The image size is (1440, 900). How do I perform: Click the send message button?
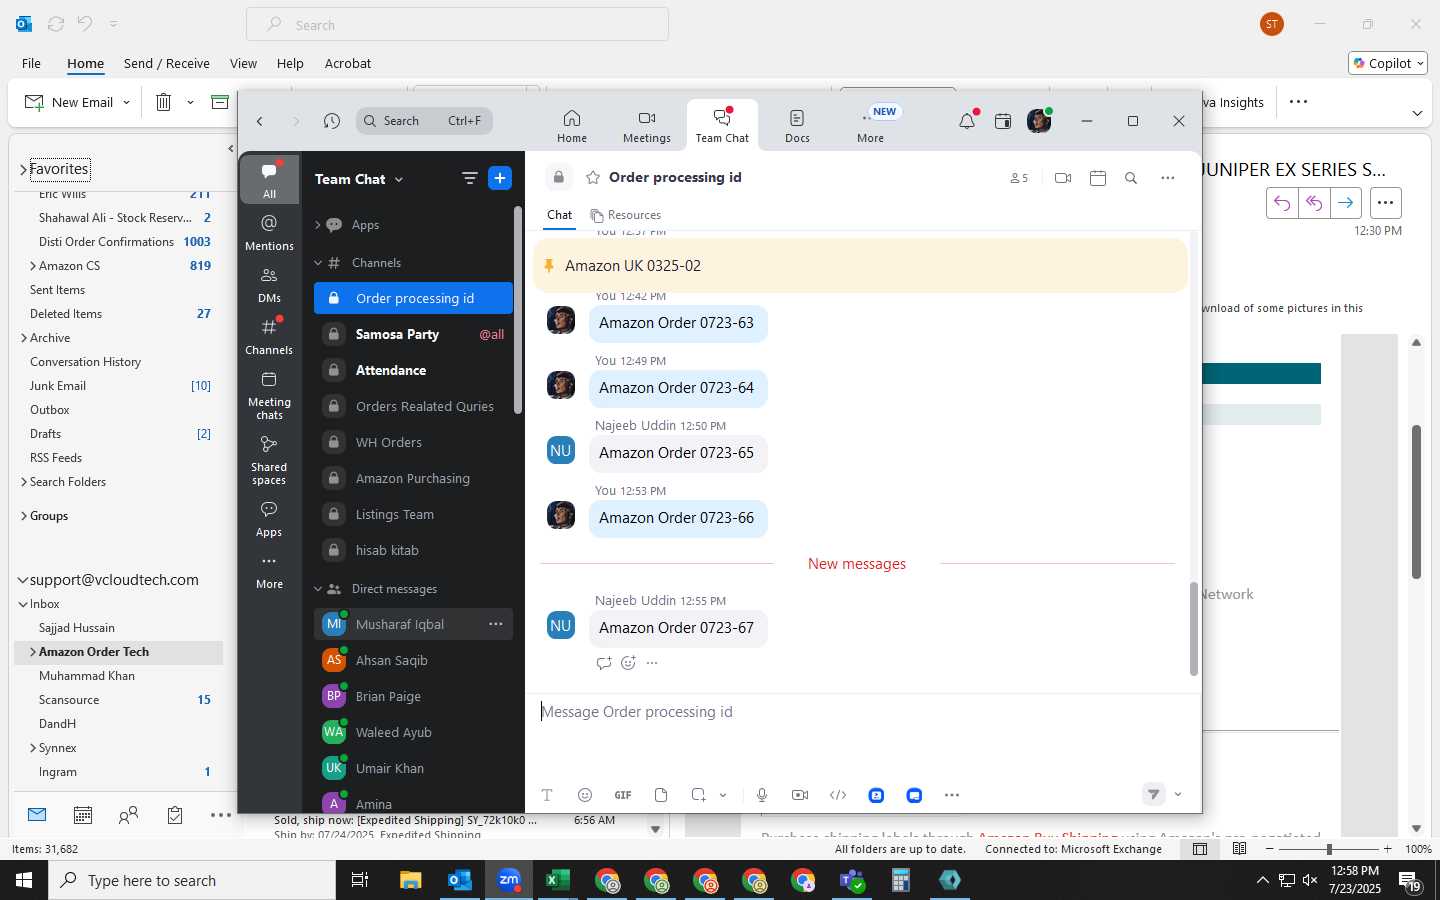tap(1154, 794)
